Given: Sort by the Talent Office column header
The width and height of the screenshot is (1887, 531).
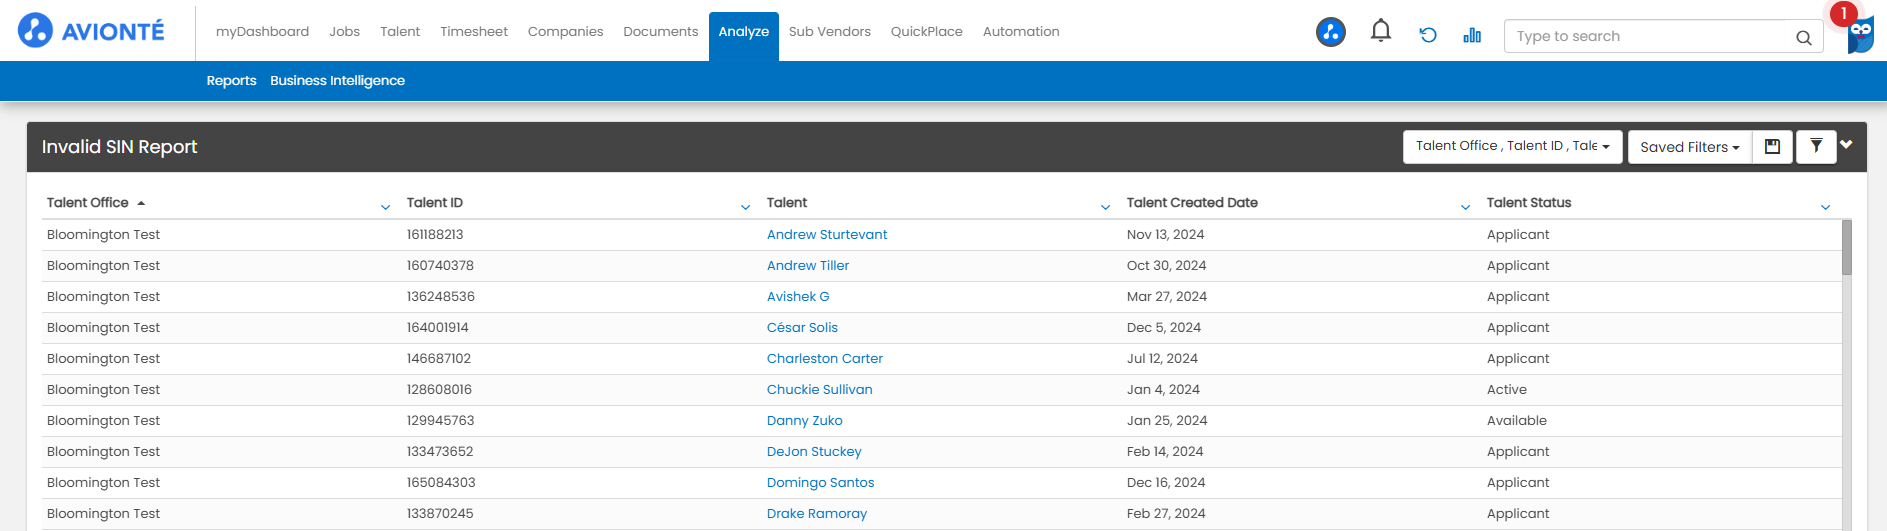Looking at the screenshot, I should (88, 203).
